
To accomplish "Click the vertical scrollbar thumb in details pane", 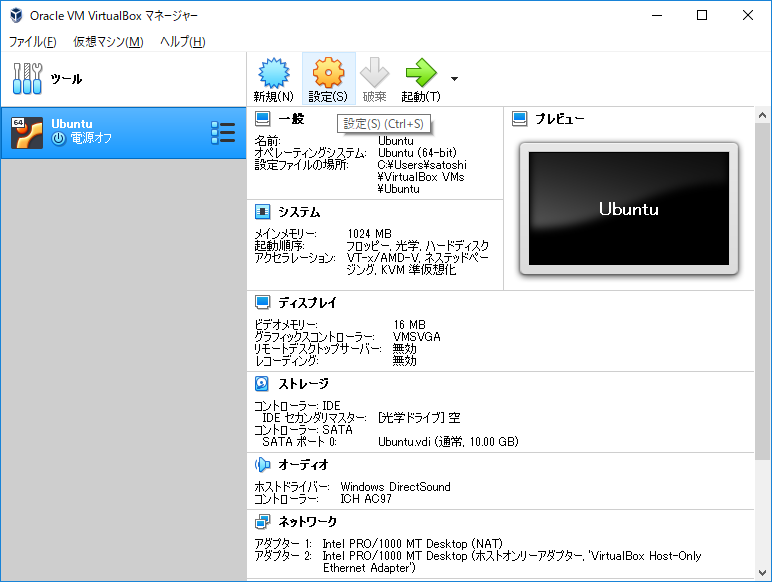I will coord(762,292).
